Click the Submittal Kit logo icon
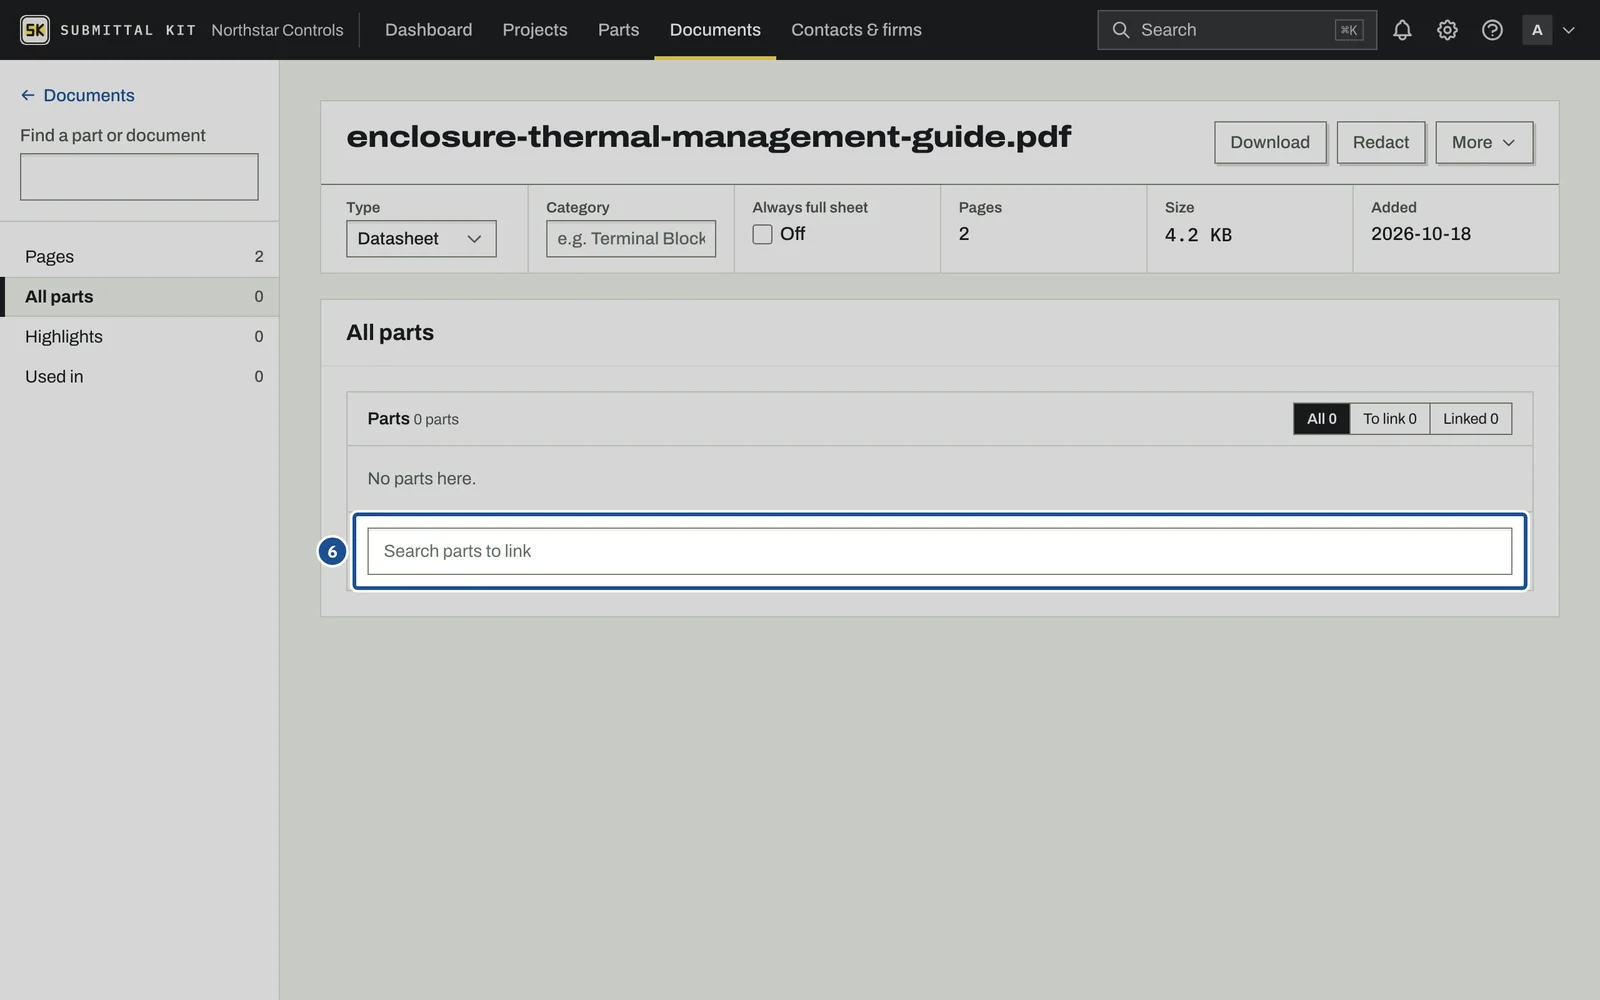 pos(35,30)
